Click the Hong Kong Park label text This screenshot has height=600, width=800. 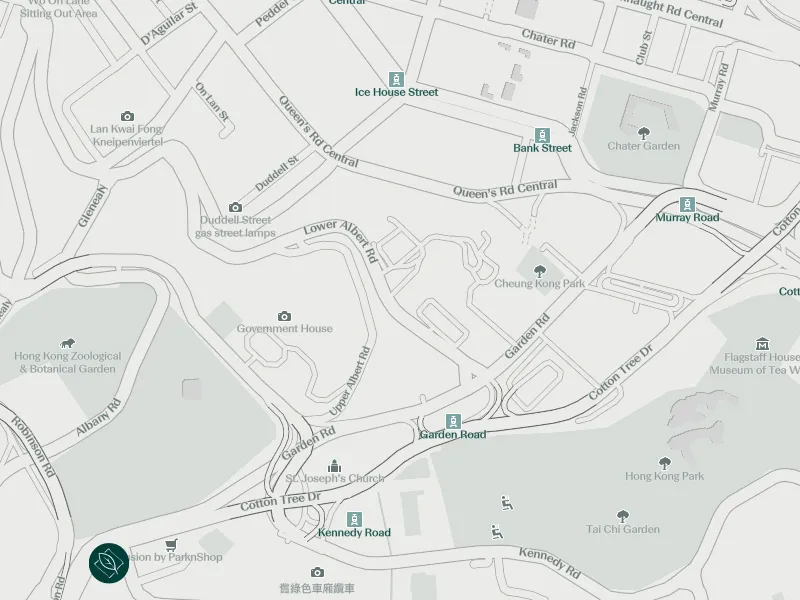point(664,476)
